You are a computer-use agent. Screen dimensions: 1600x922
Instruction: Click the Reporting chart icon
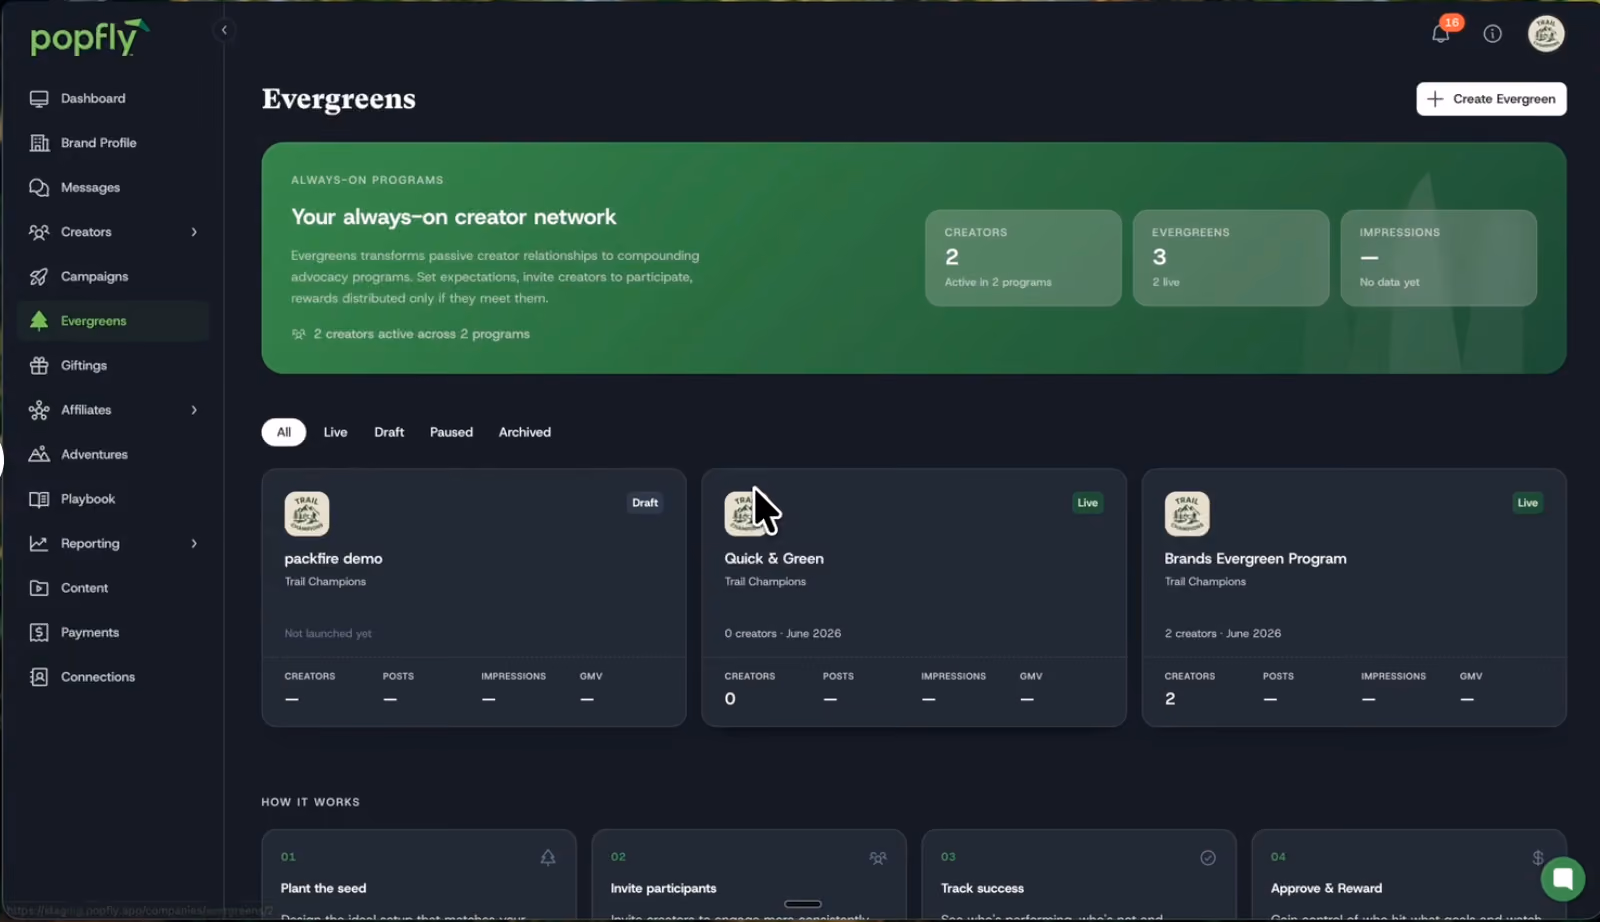pyautogui.click(x=39, y=543)
